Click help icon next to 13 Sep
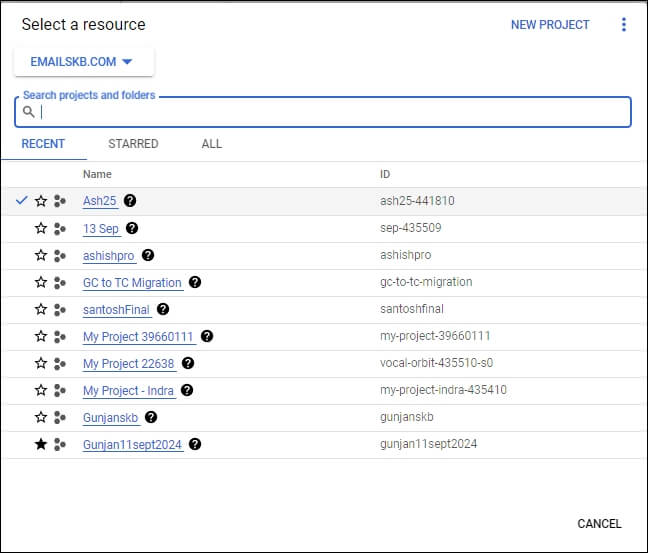Image resolution: width=648 pixels, height=553 pixels. point(132,228)
